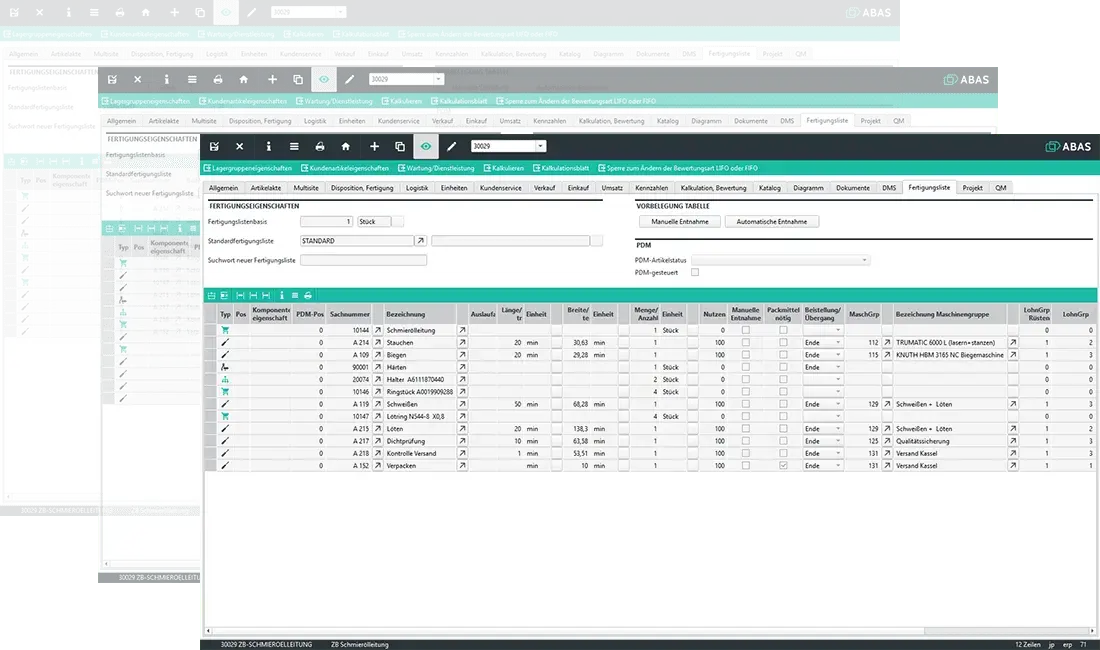The image size is (1100, 650).
Task: Switch to Kalkulation, Bewertung tab in front window
Action: [711, 187]
